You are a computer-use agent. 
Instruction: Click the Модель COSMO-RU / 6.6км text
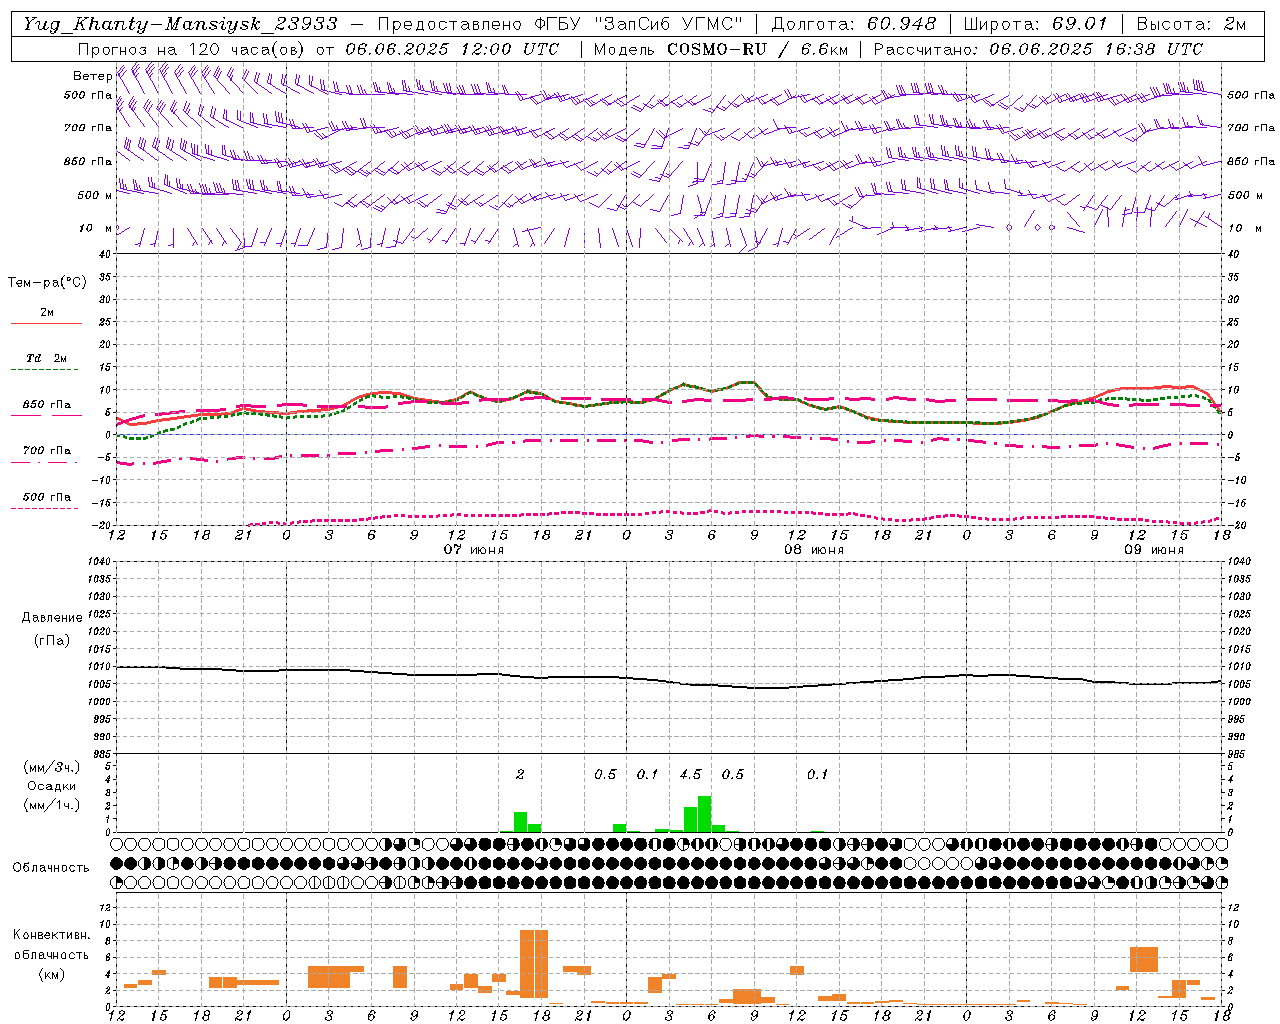[720, 49]
